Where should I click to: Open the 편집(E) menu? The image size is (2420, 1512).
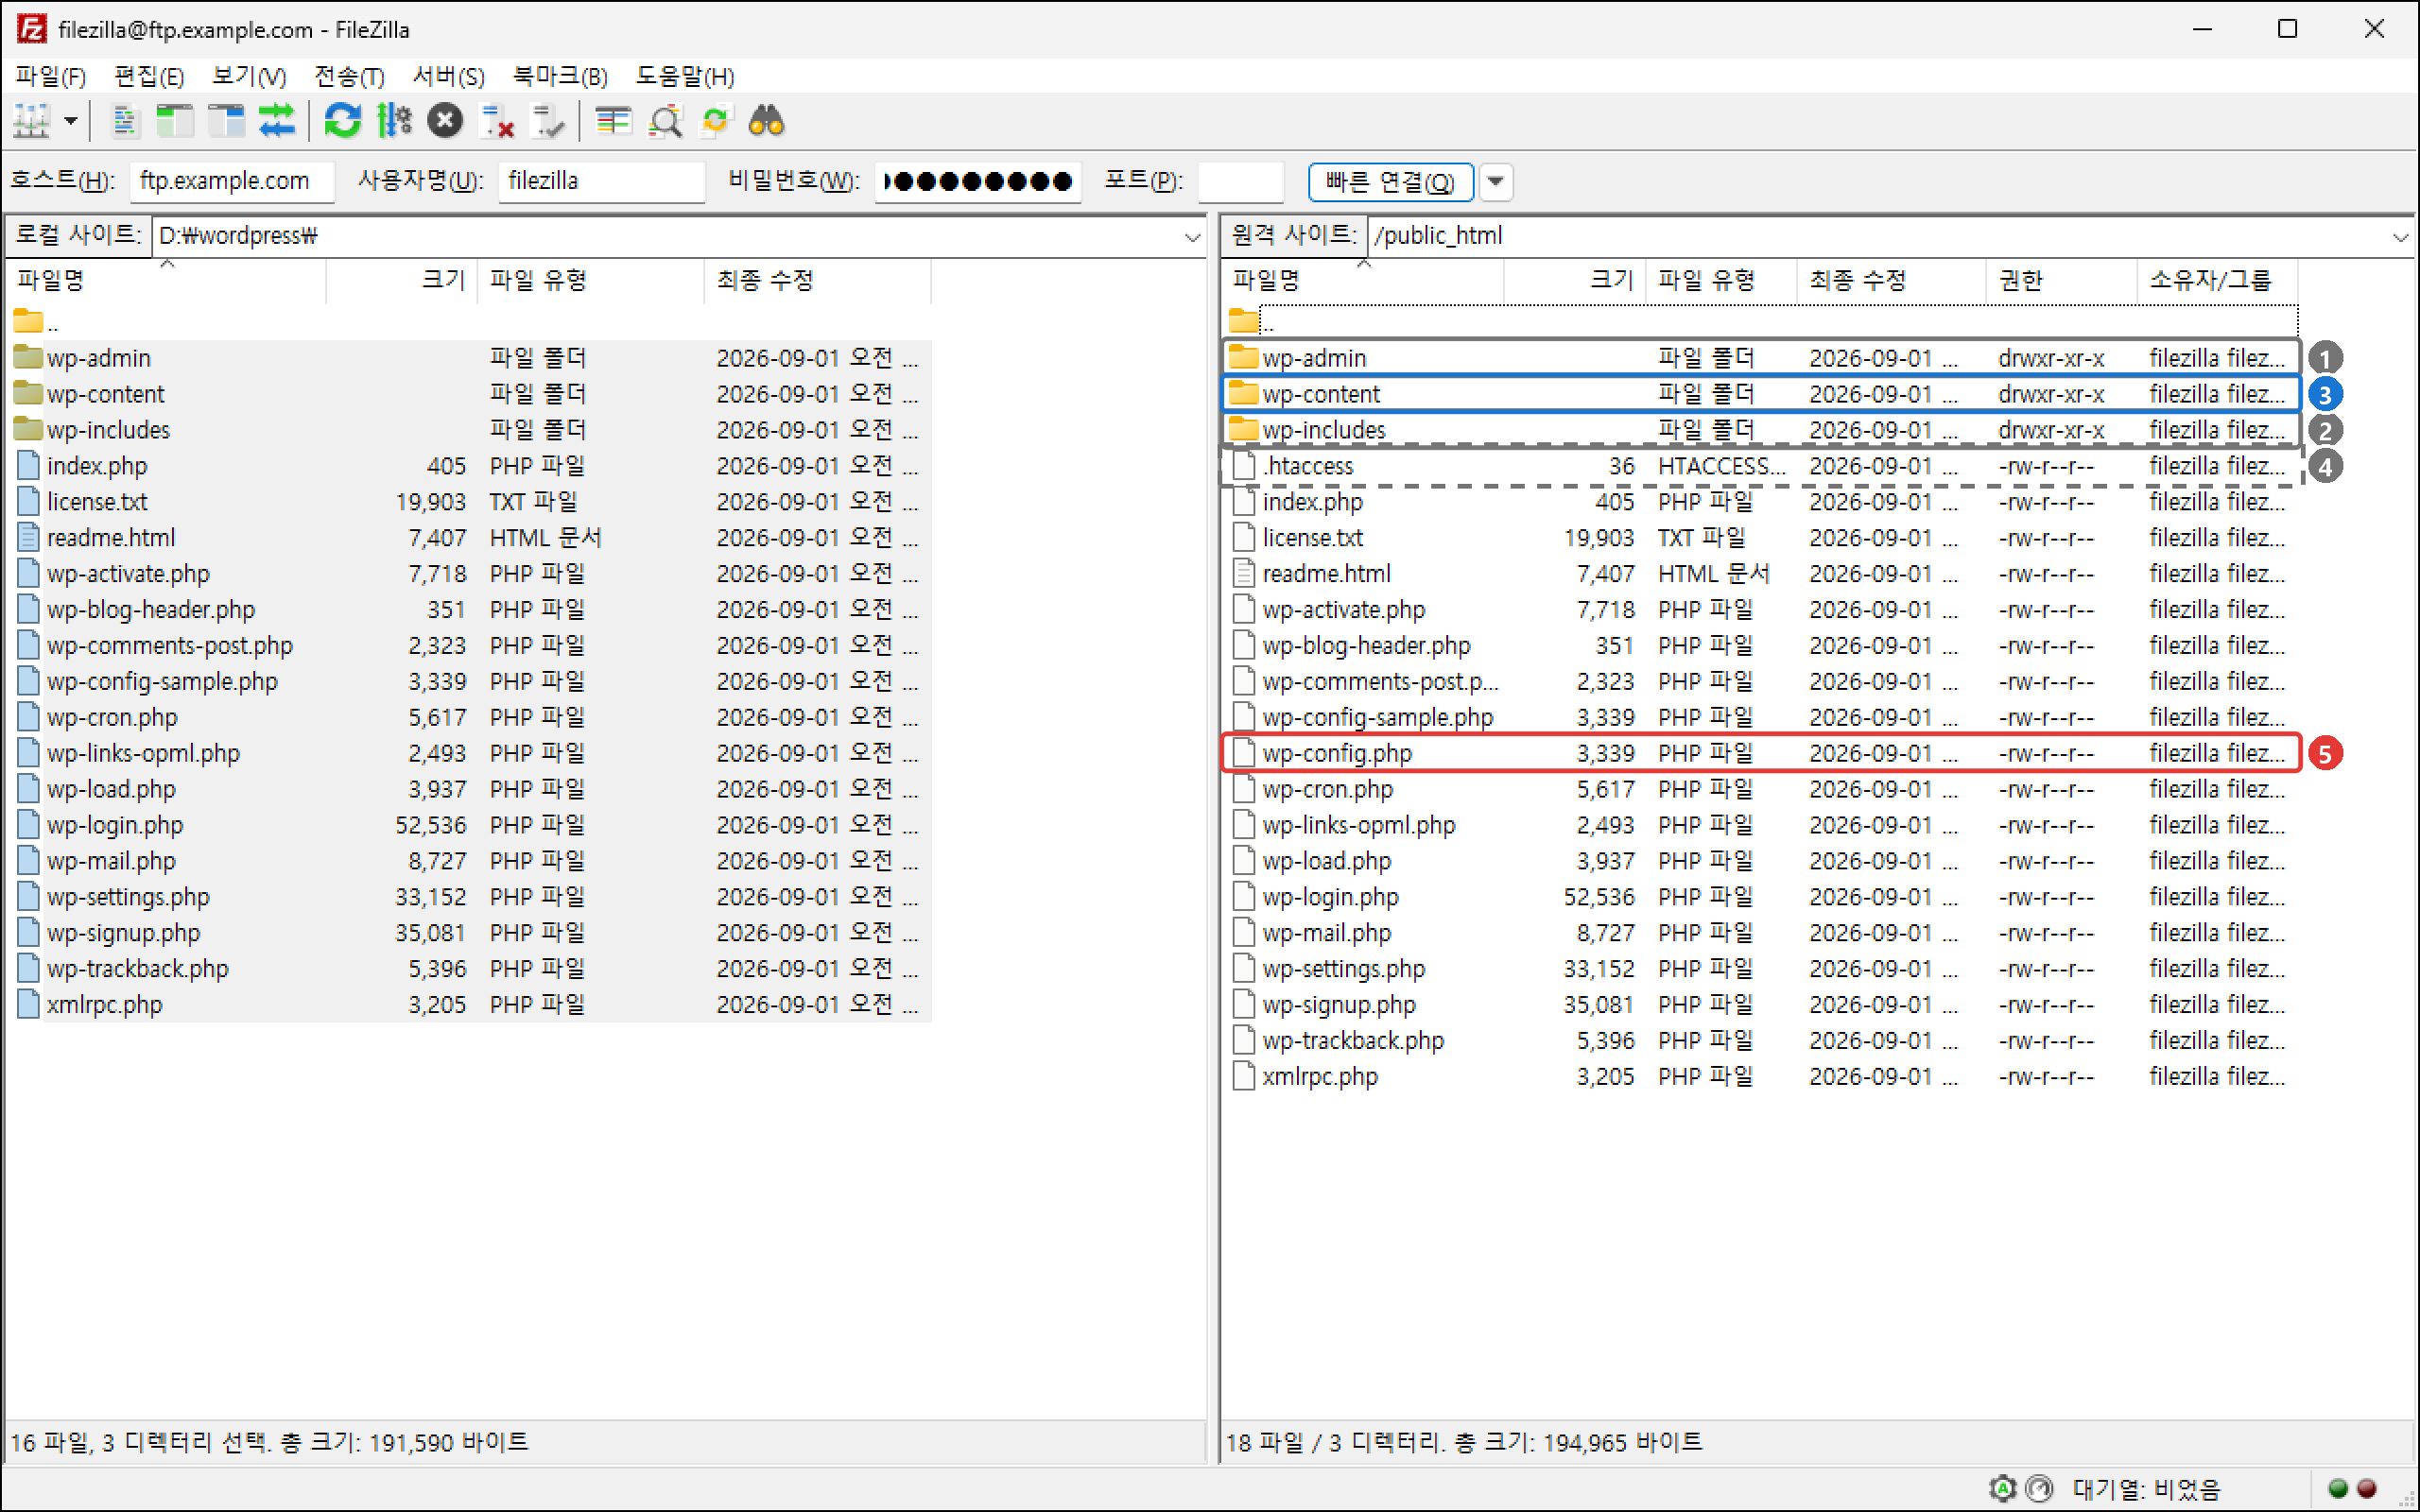point(149,76)
